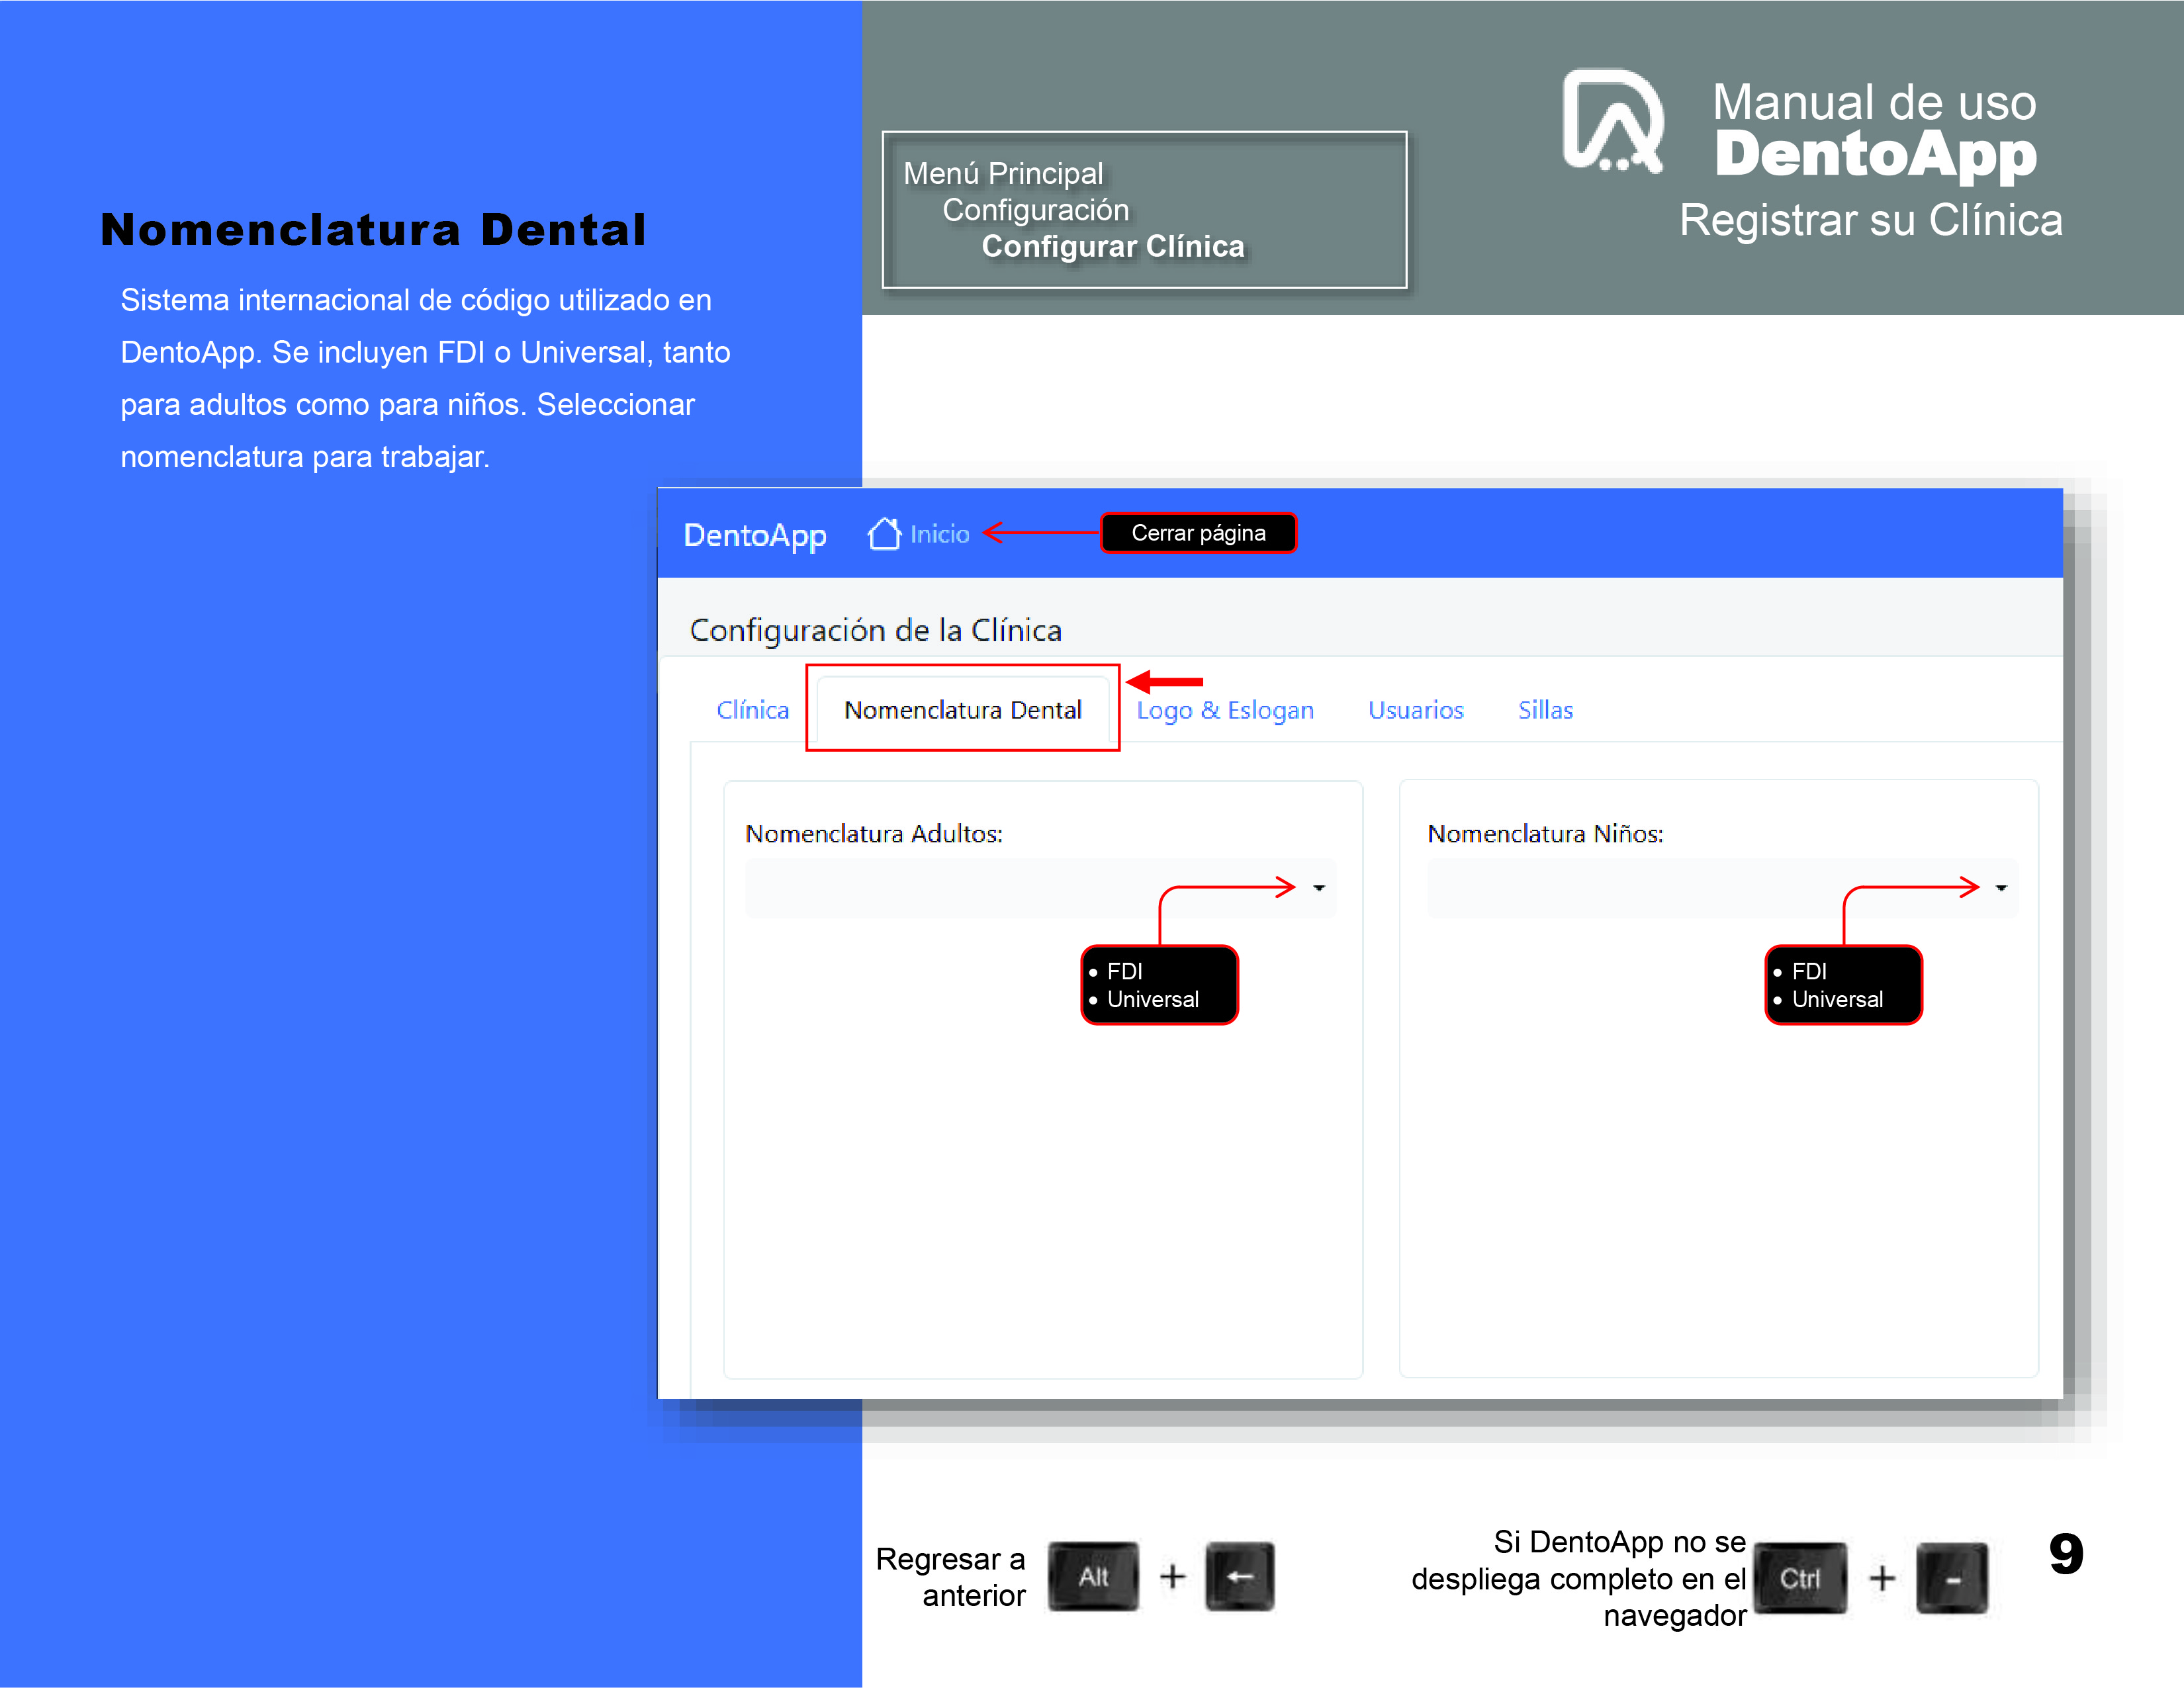Viewport: 2184px width, 1688px height.
Task: Click the Ctrl key image
Action: click(x=1800, y=1578)
